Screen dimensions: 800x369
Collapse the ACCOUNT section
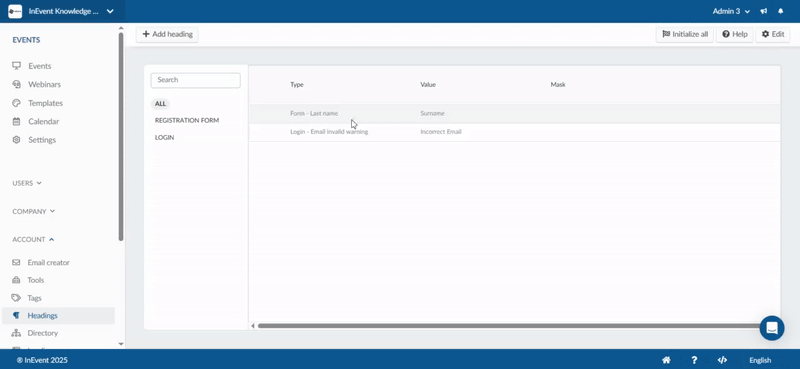pos(33,239)
